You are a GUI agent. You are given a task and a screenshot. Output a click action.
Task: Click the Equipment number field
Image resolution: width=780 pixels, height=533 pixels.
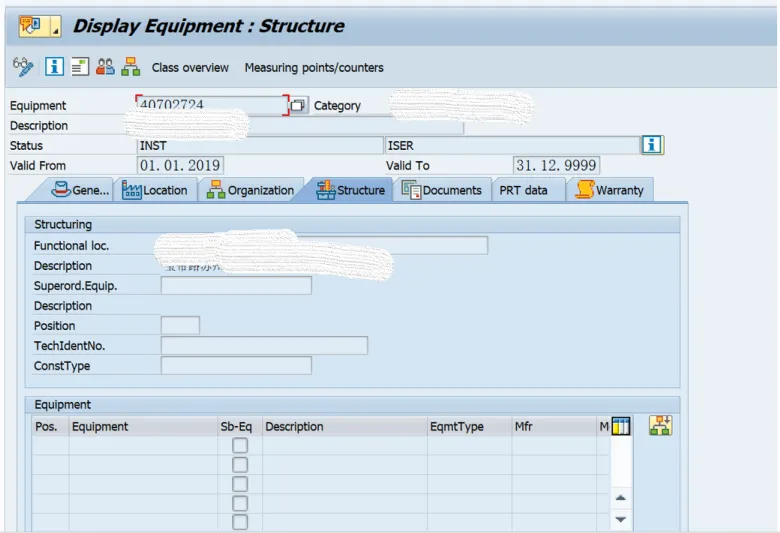click(212, 105)
